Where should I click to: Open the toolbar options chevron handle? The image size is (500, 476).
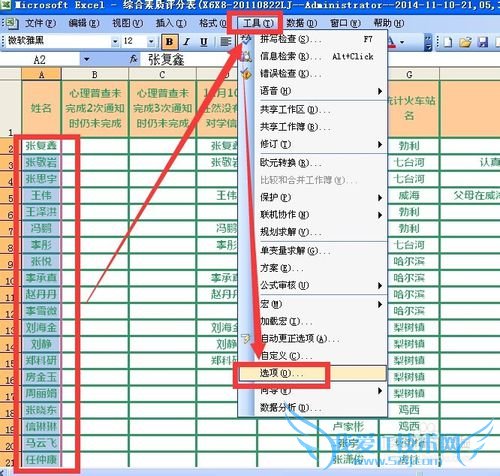(428, 42)
